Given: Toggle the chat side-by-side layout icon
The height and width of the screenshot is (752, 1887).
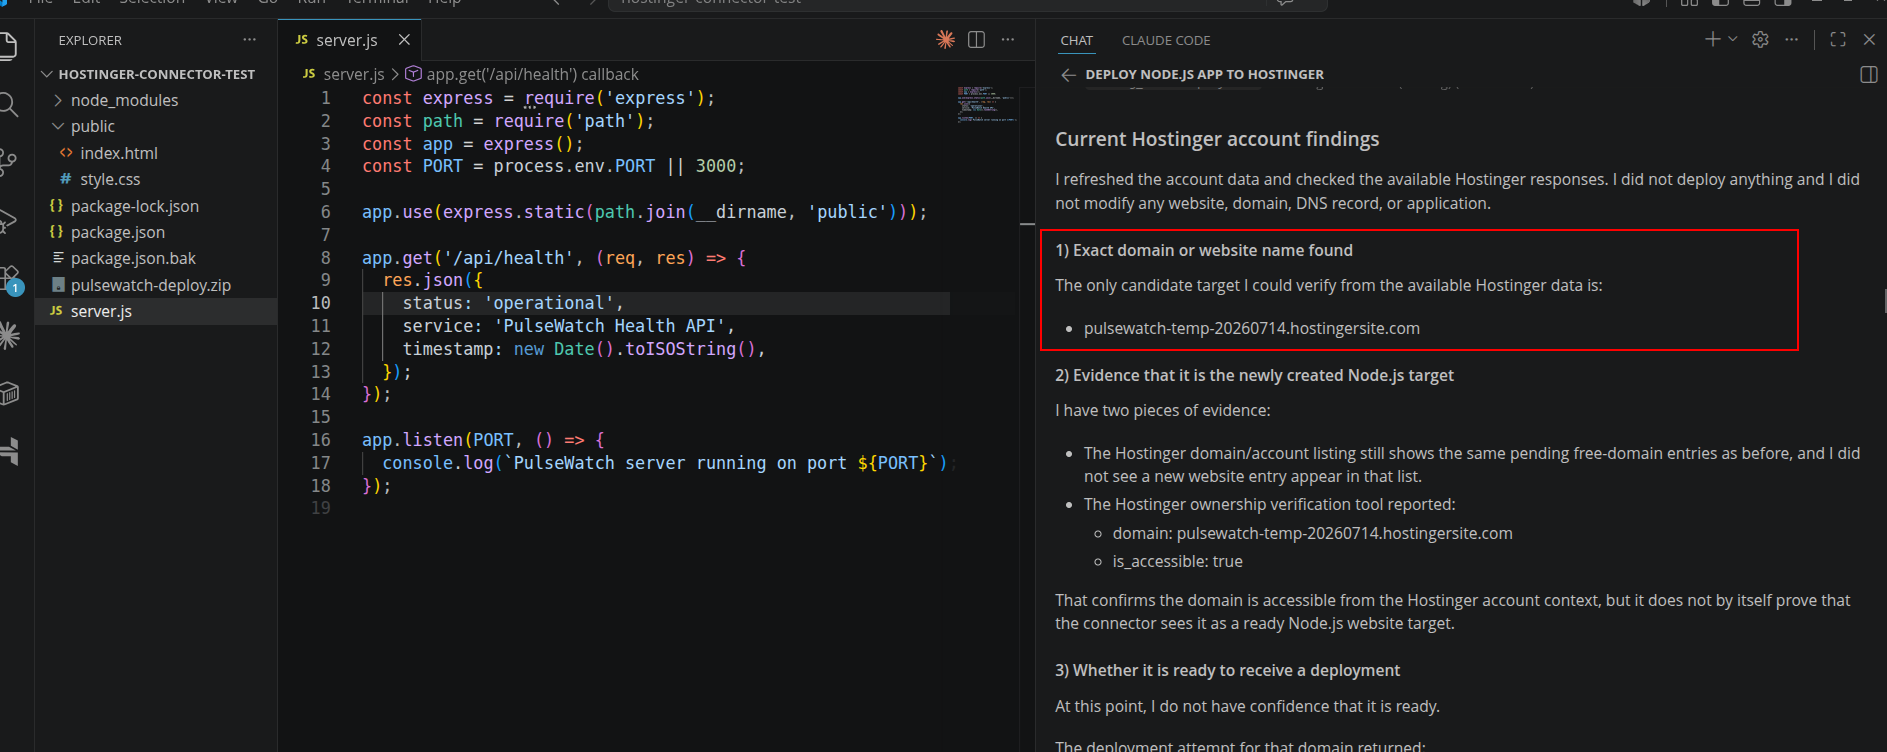Looking at the screenshot, I should (x=1868, y=75).
